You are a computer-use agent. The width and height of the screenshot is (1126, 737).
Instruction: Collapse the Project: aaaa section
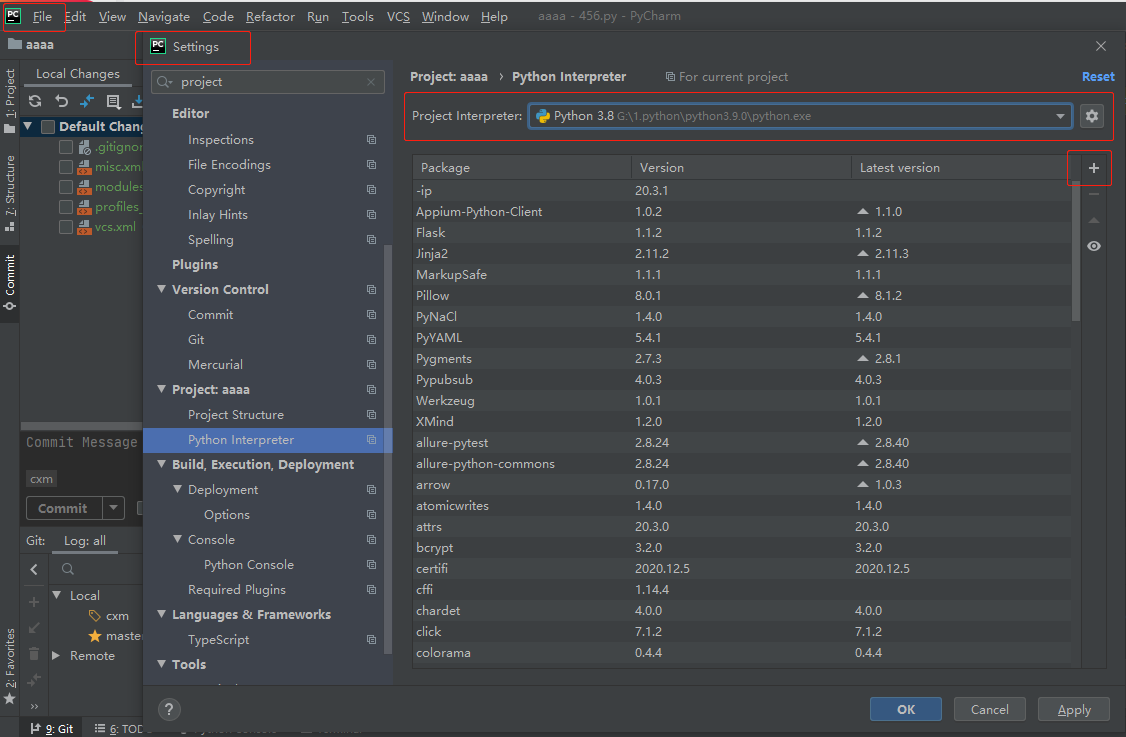162,389
